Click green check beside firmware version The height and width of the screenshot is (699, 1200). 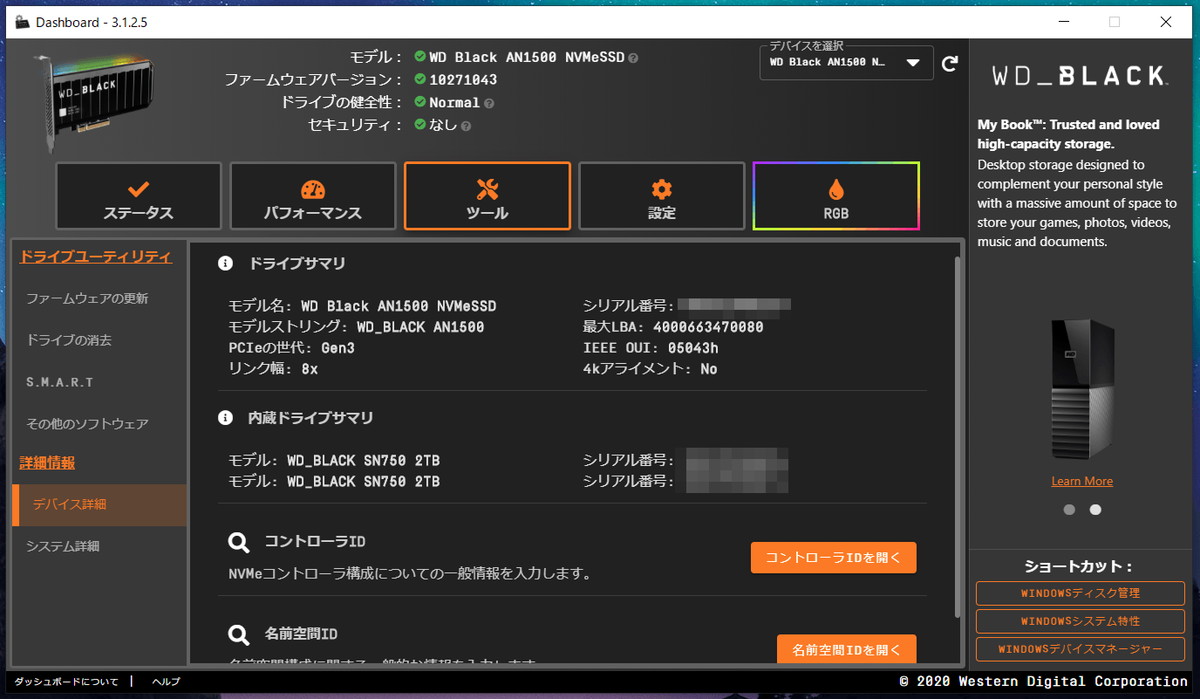pyautogui.click(x=420, y=80)
